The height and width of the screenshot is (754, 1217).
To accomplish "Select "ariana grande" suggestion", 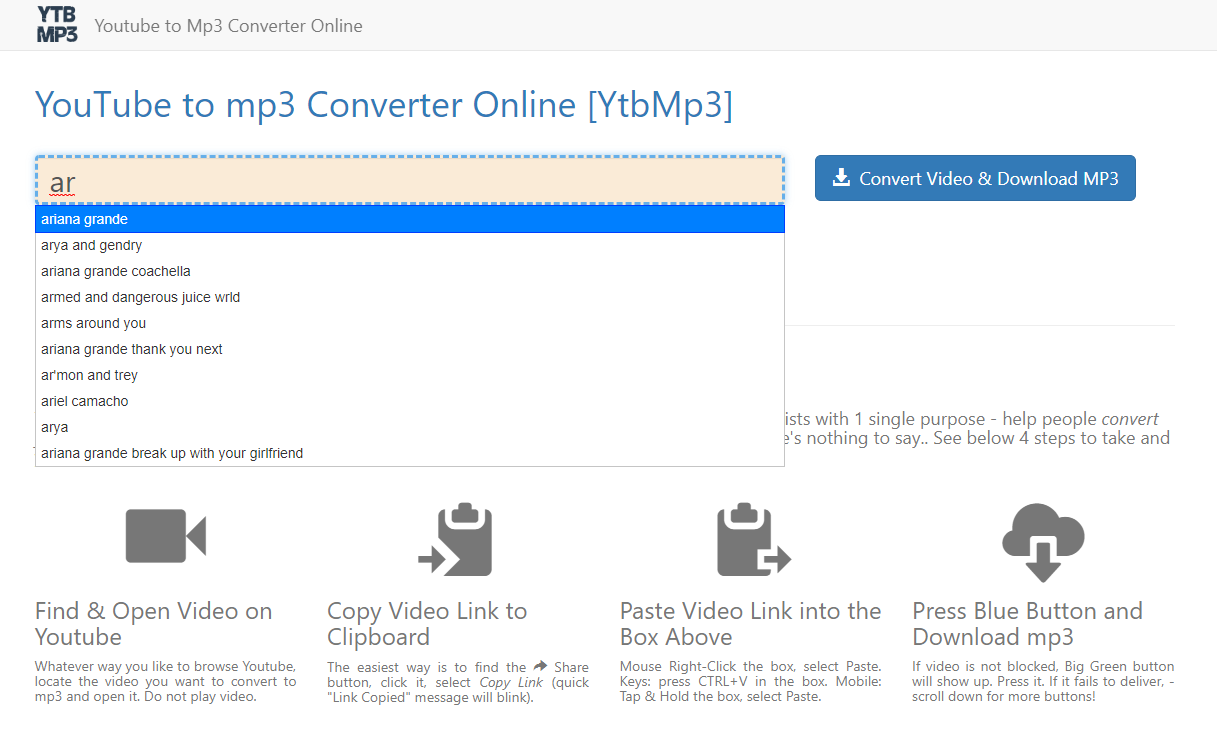I will pos(410,219).
